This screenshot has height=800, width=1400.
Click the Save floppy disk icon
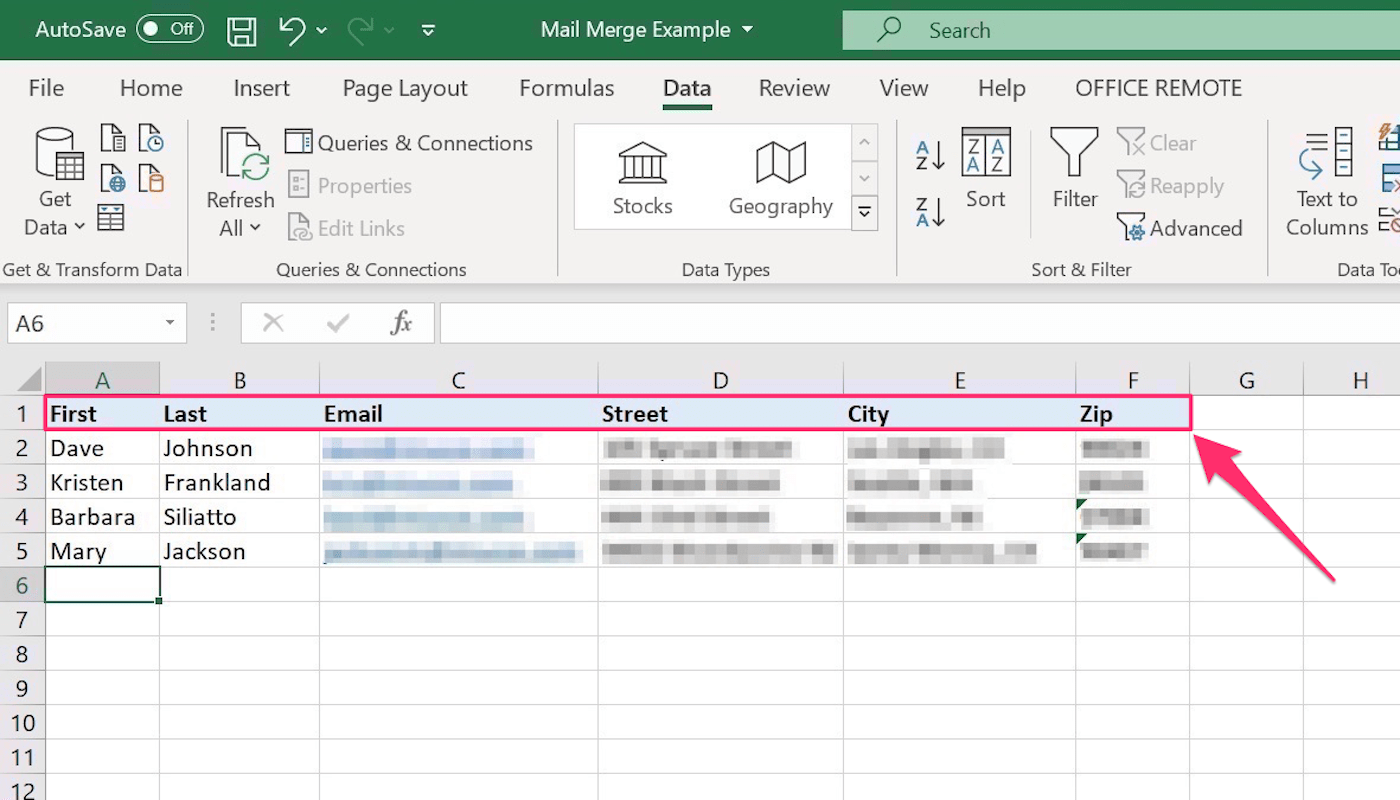[x=242, y=30]
